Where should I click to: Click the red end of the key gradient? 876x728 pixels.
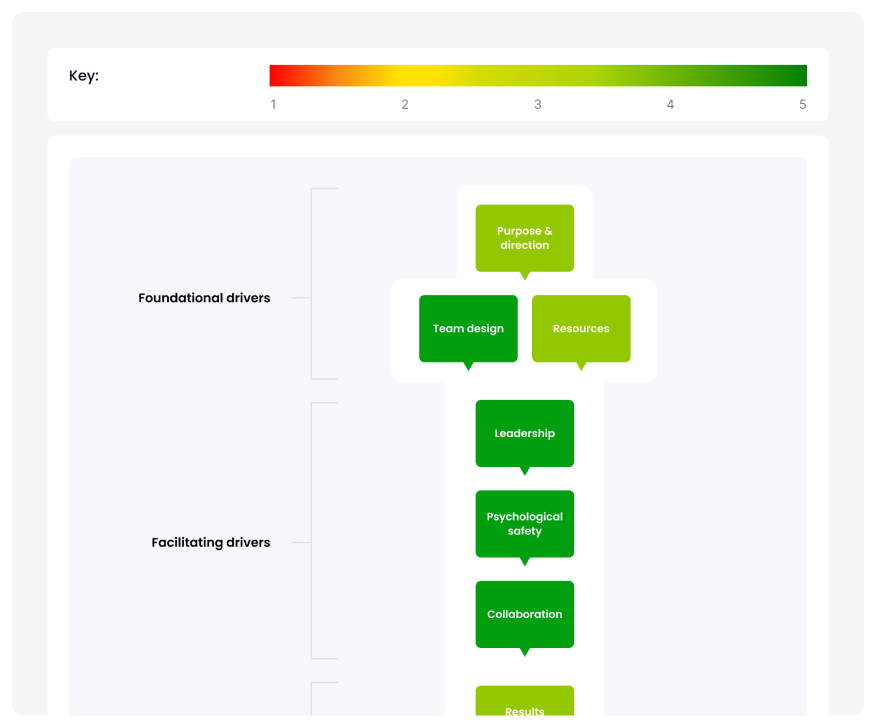[279, 76]
